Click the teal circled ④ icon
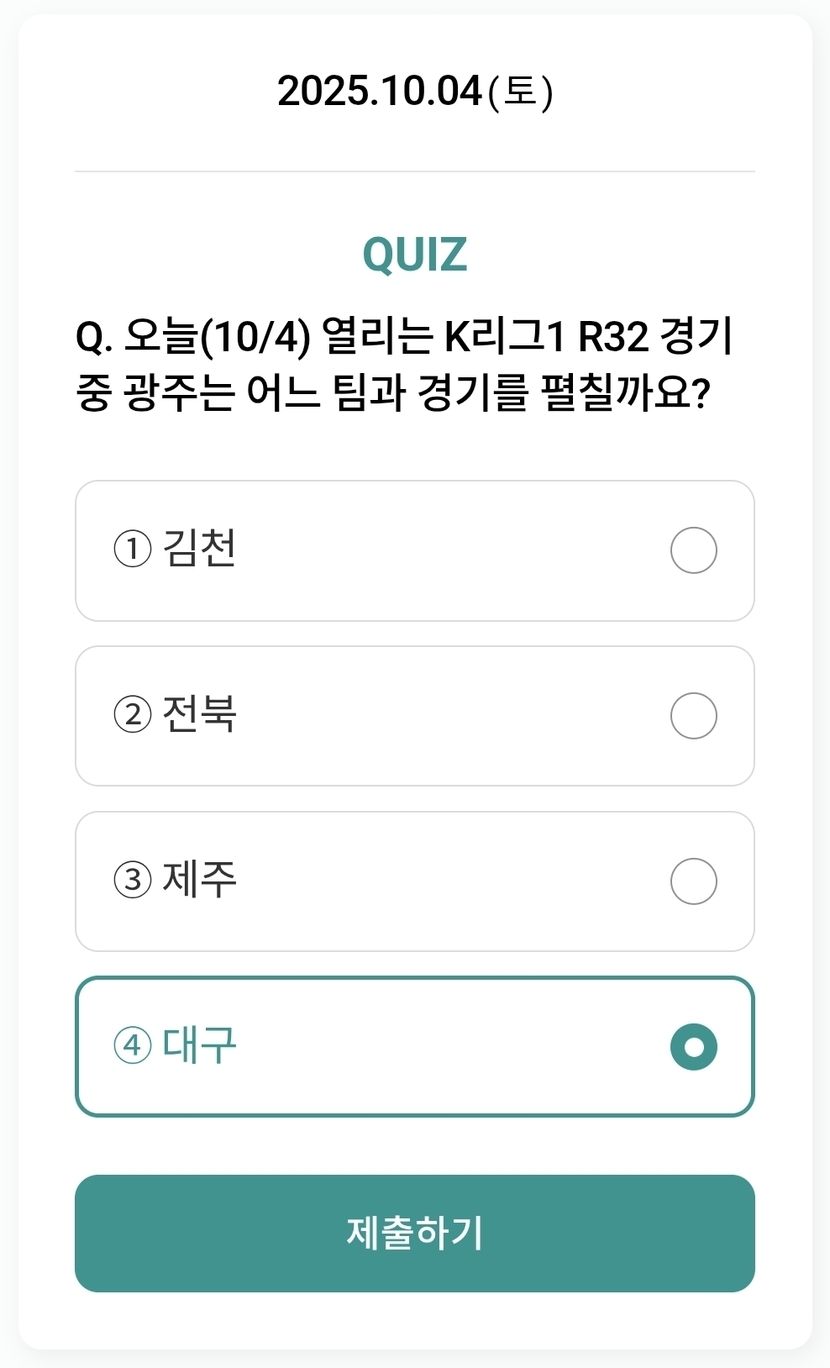The height and width of the screenshot is (1368, 830). pyautogui.click(x=131, y=1047)
